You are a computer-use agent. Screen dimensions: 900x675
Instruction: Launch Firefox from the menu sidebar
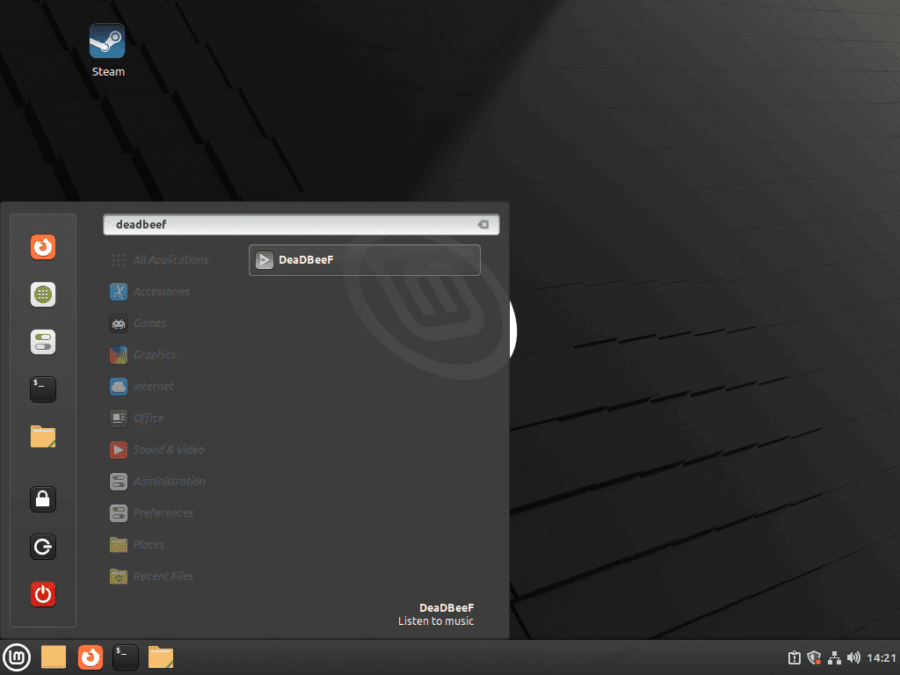point(42,246)
